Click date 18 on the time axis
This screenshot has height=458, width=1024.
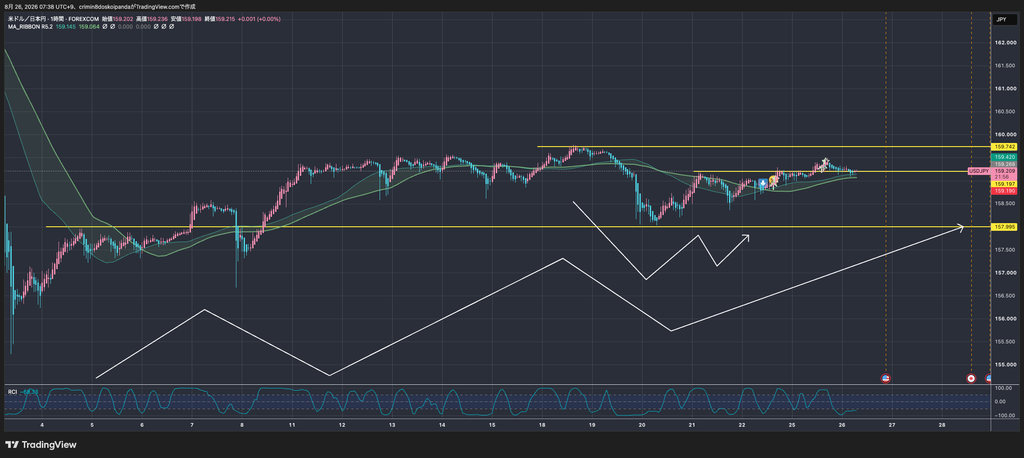[542, 425]
